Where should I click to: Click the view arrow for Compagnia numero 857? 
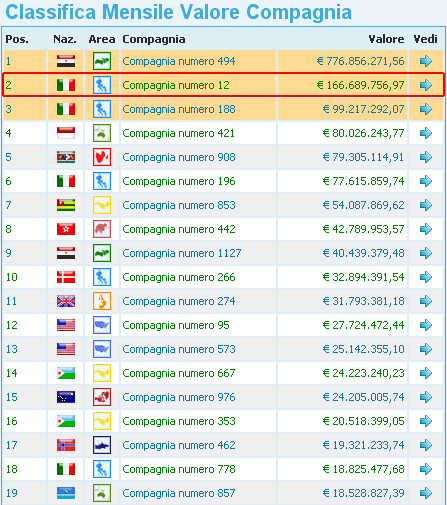[x=426, y=493]
